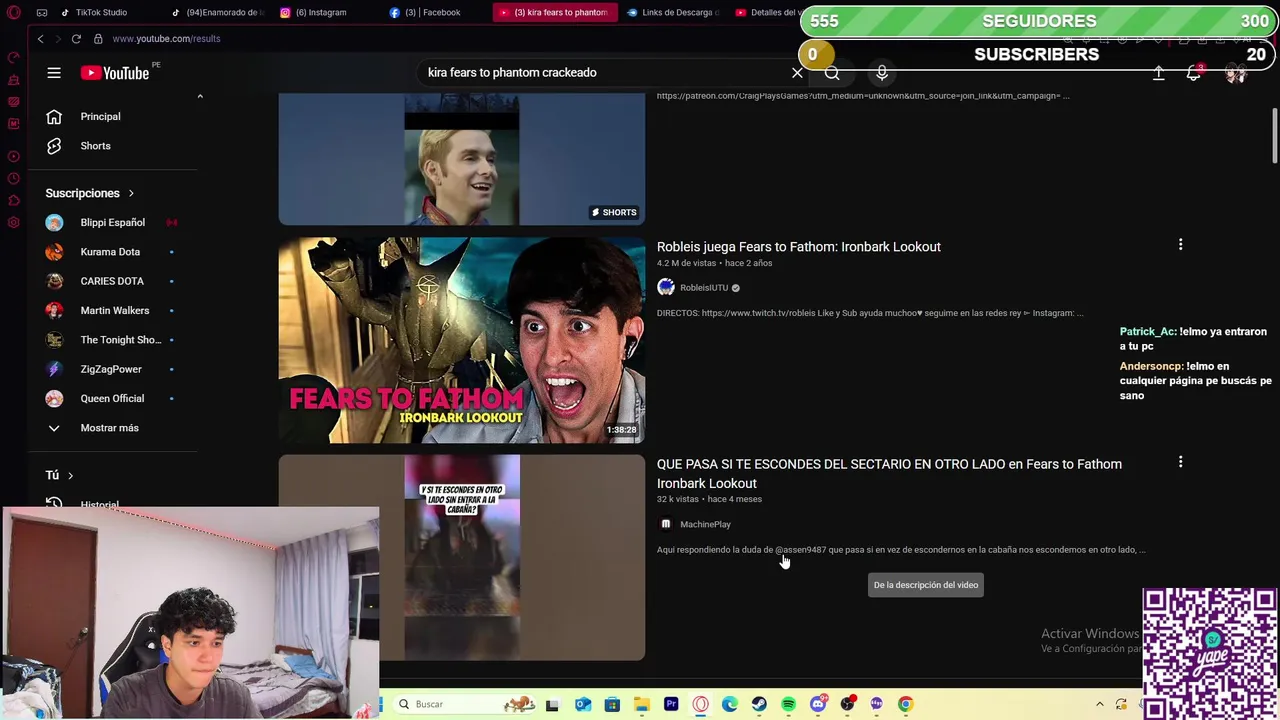The image size is (1280, 720).
Task: Click the results page vertical scrollbar
Action: coord(1274,135)
